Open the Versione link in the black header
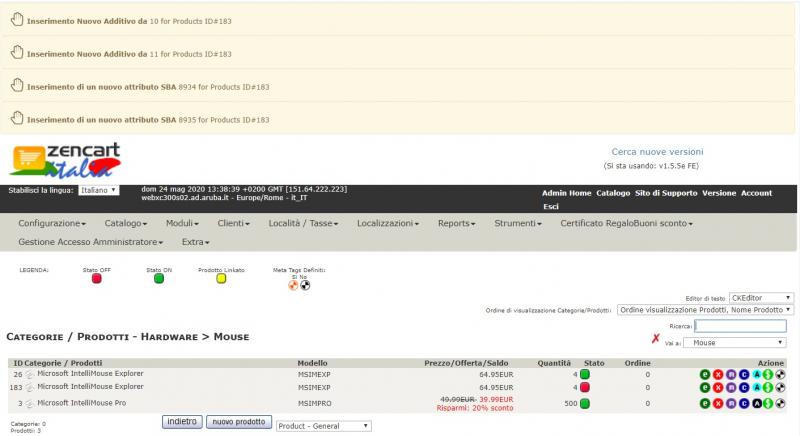 coord(719,193)
